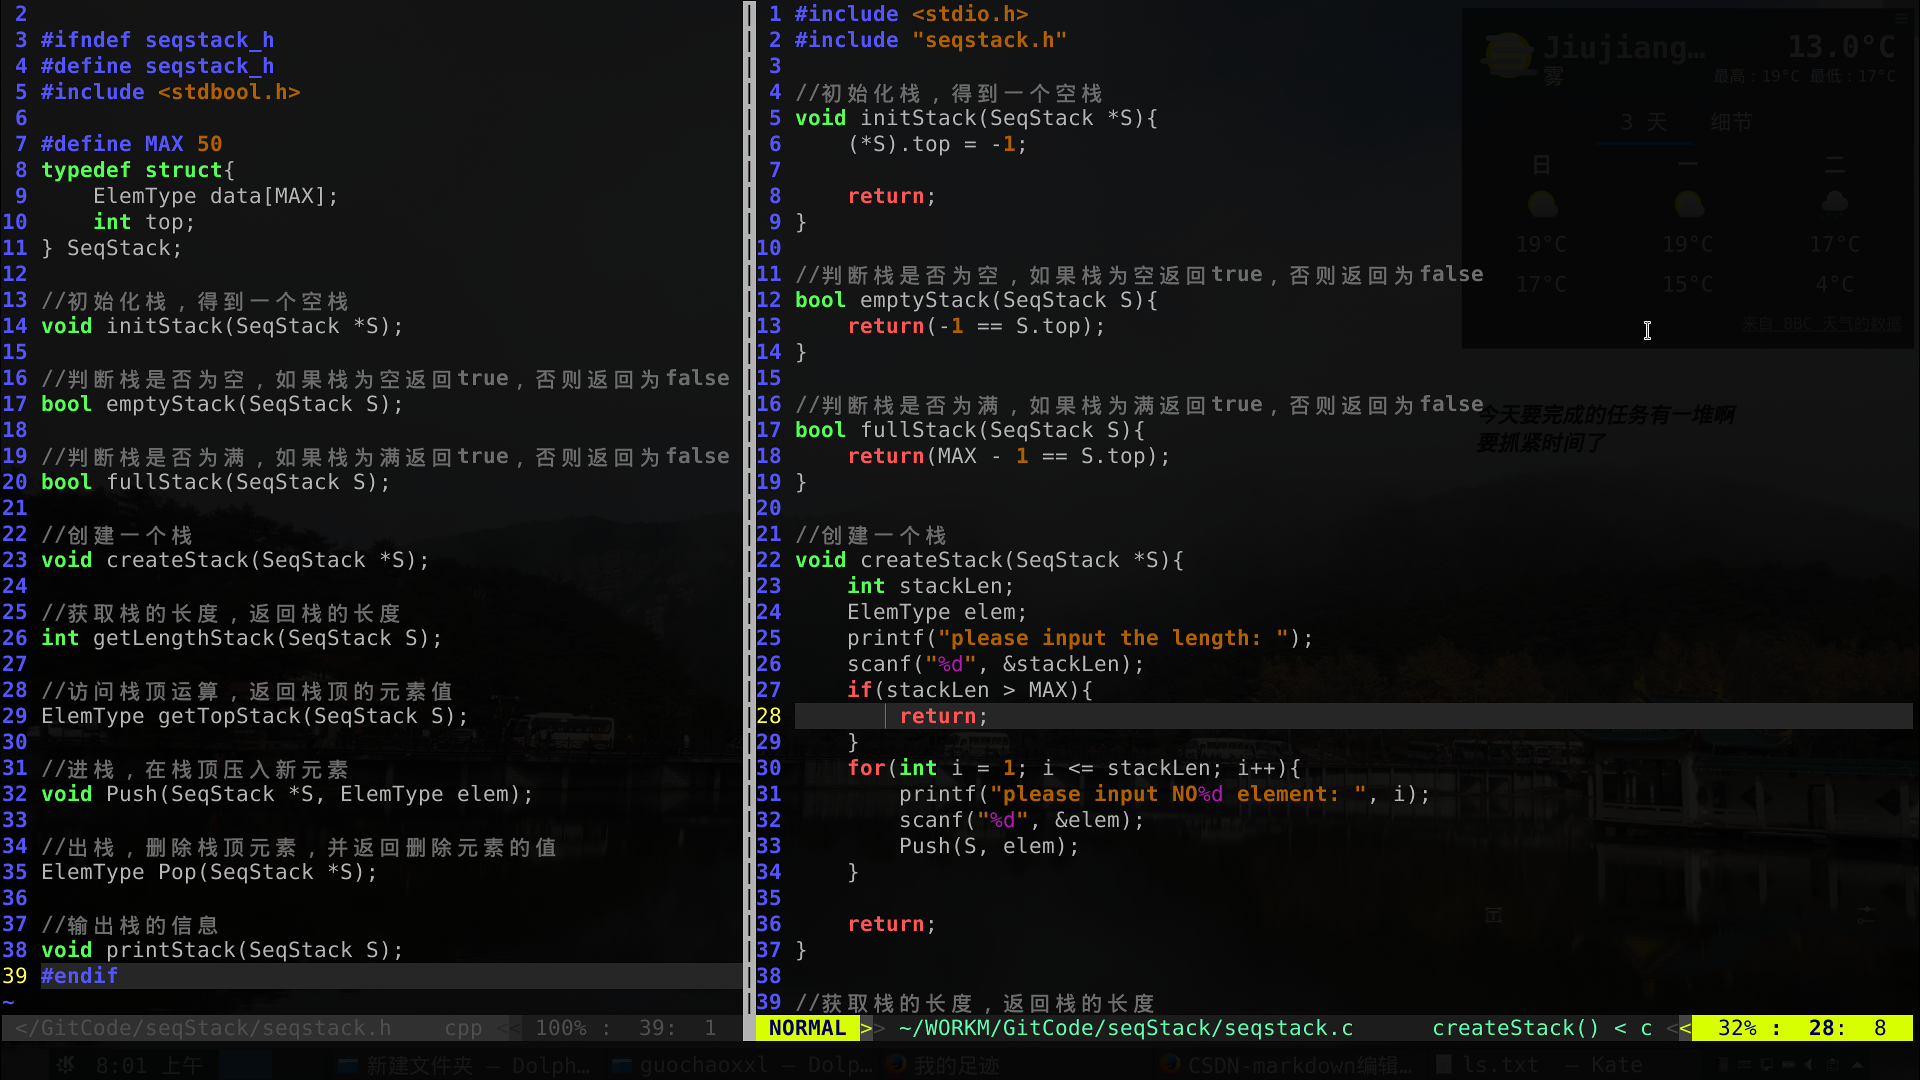Click the 8:01 上午 clock in taskbar
The image size is (1920, 1080).
(x=149, y=1066)
